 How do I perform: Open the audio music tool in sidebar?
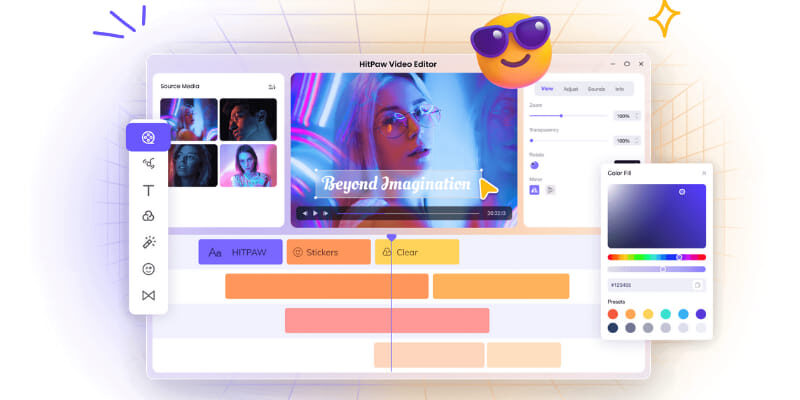[148, 164]
